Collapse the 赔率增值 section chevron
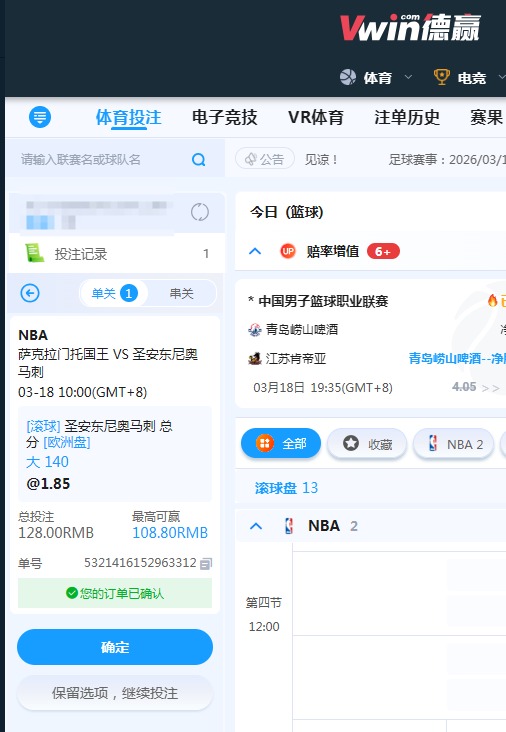Viewport: 506px width, 732px height. click(255, 252)
